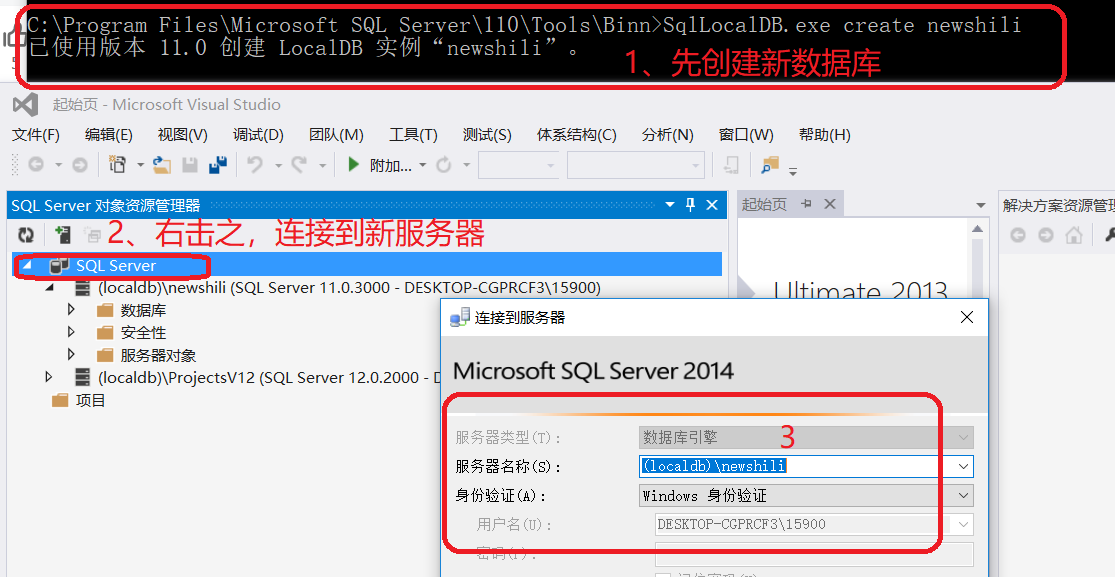Pin the SQL Server 对象资源管理器 panel
The image size is (1115, 577).
[x=690, y=205]
